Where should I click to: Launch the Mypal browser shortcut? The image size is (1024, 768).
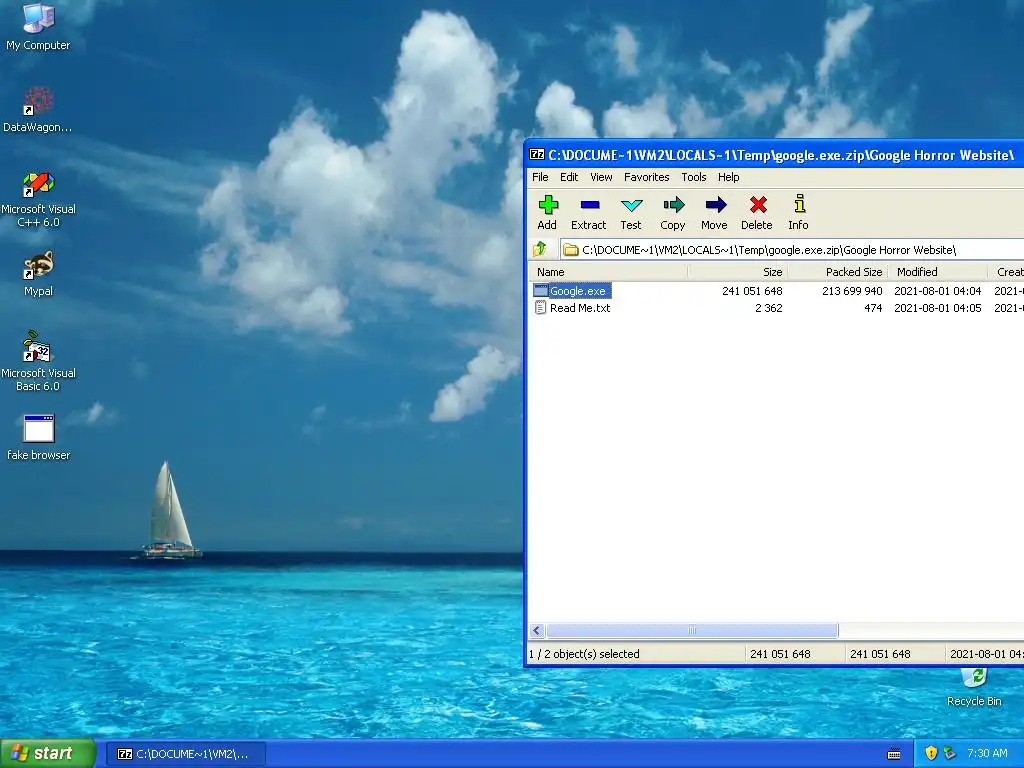(39, 265)
